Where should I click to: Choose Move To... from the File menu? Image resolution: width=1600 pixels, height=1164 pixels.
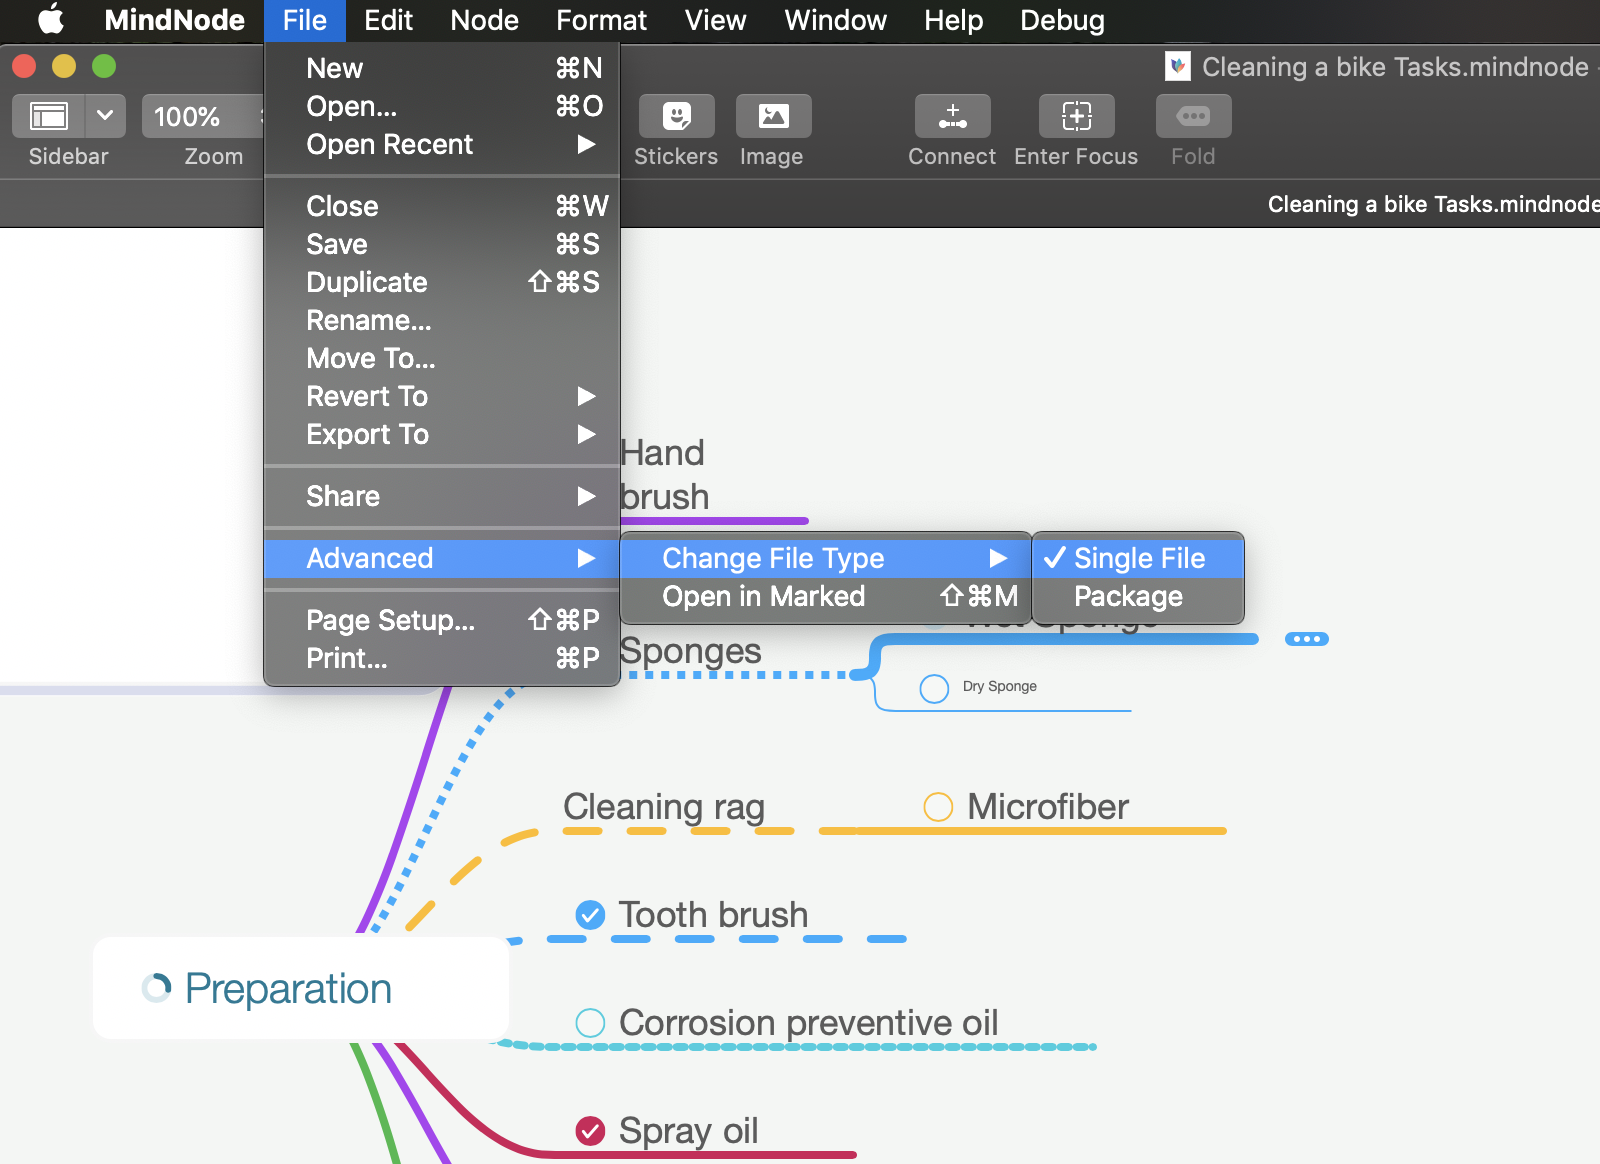tap(442, 358)
